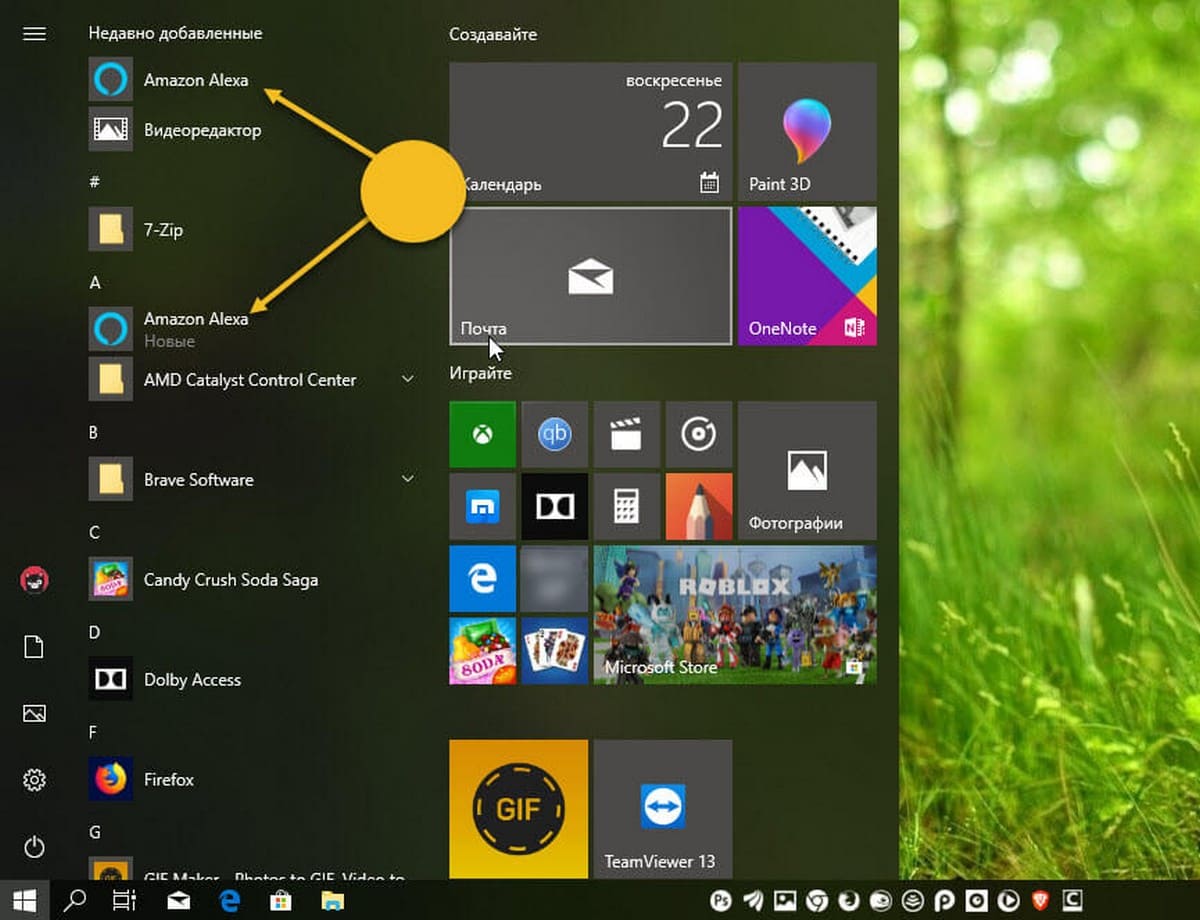This screenshot has height=920, width=1200.
Task: Open the Microsoft Edge tile
Action: coord(483,578)
